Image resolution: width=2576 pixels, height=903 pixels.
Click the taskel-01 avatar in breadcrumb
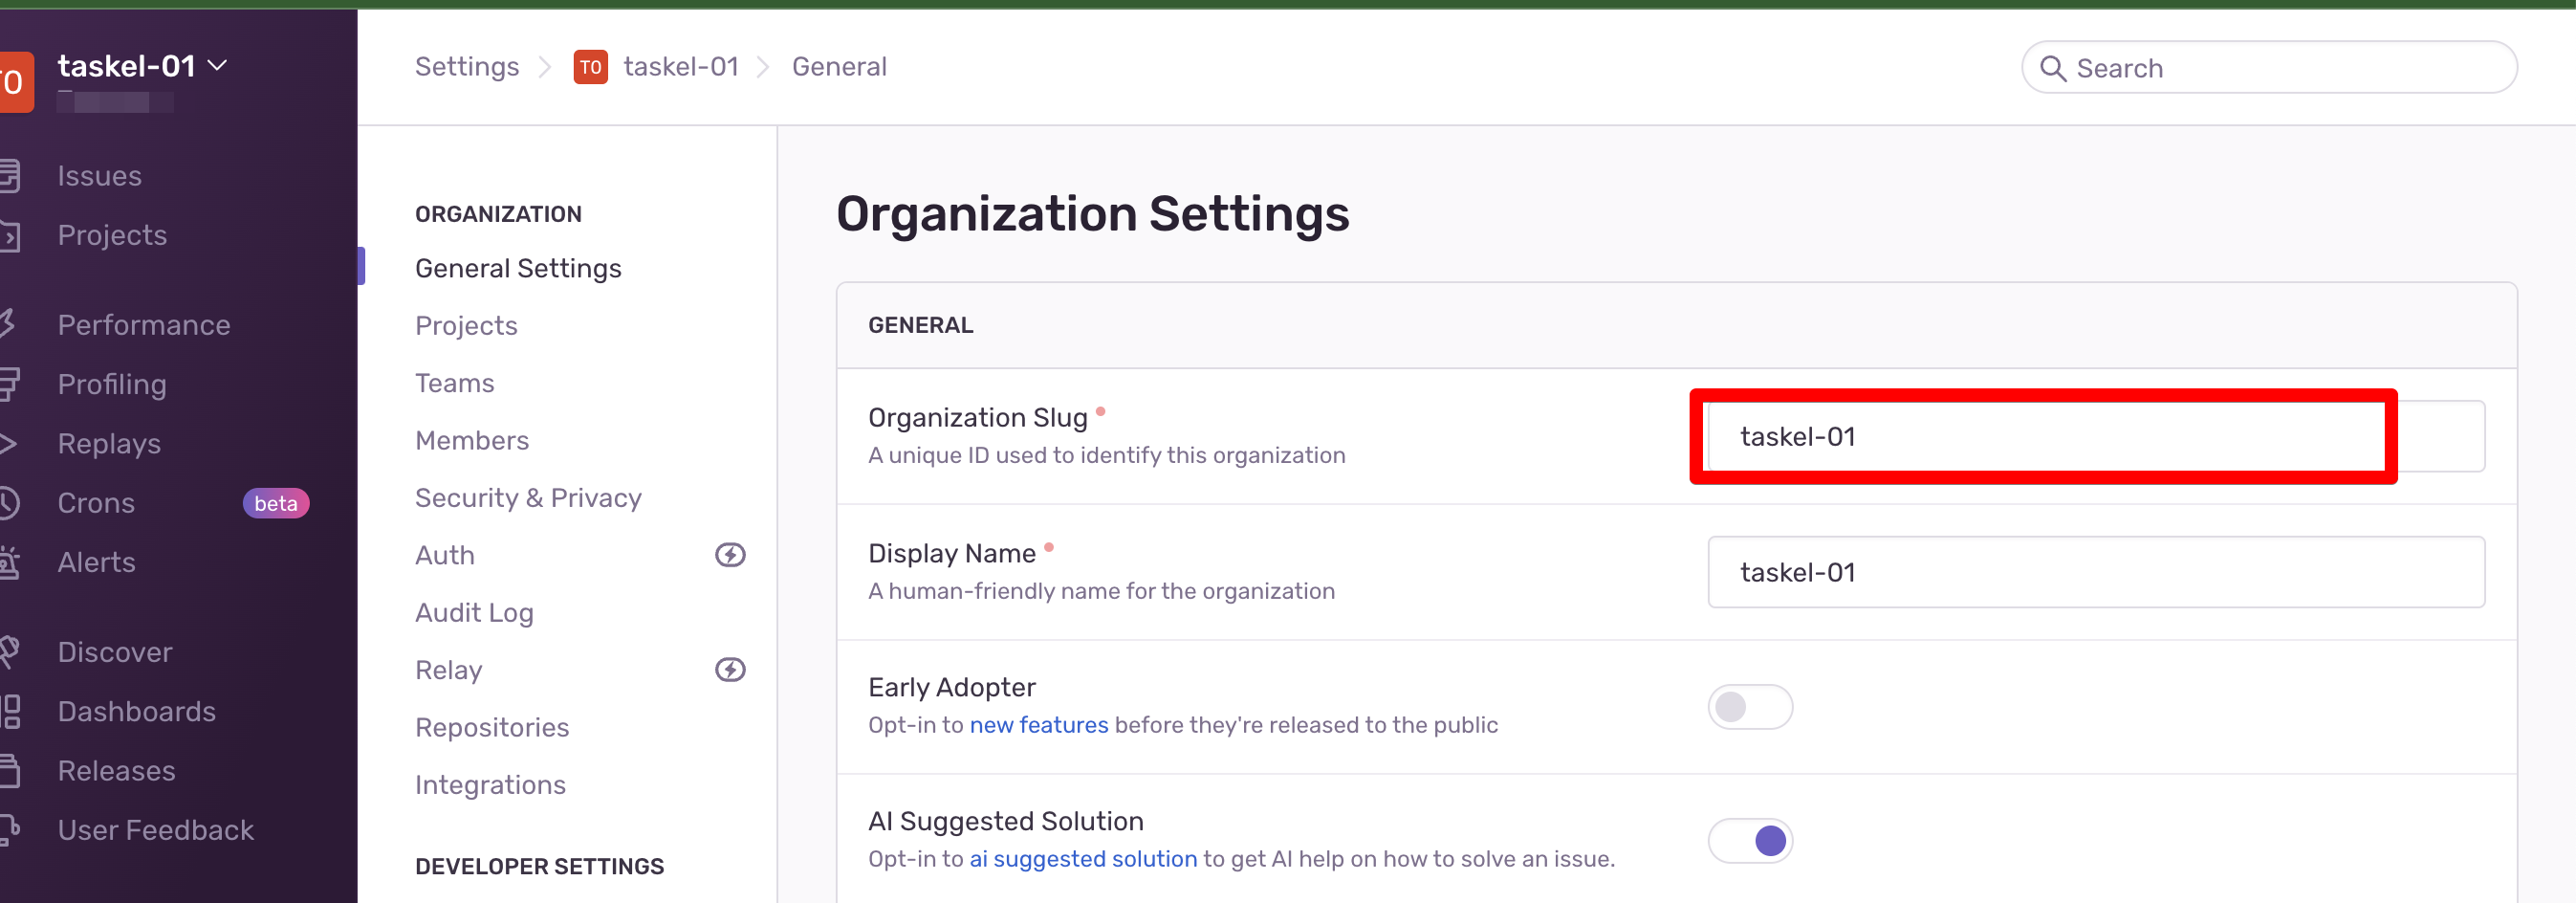590,67
